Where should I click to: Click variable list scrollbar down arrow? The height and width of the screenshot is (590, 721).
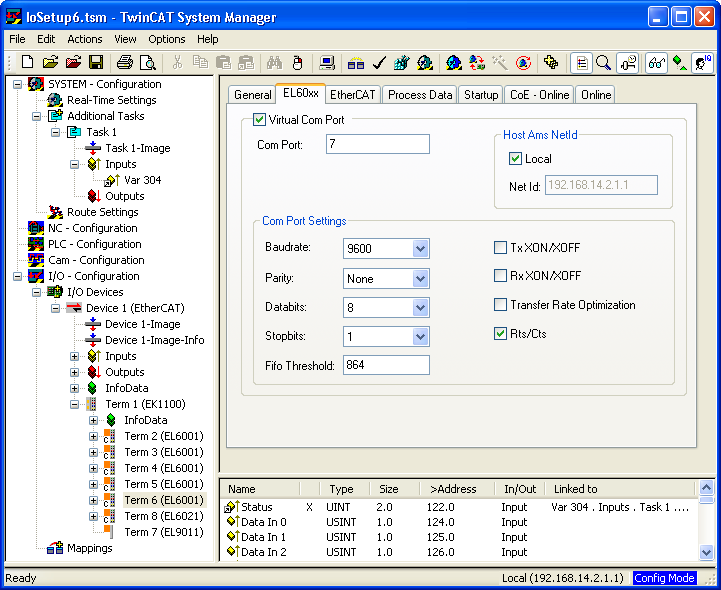click(x=706, y=551)
